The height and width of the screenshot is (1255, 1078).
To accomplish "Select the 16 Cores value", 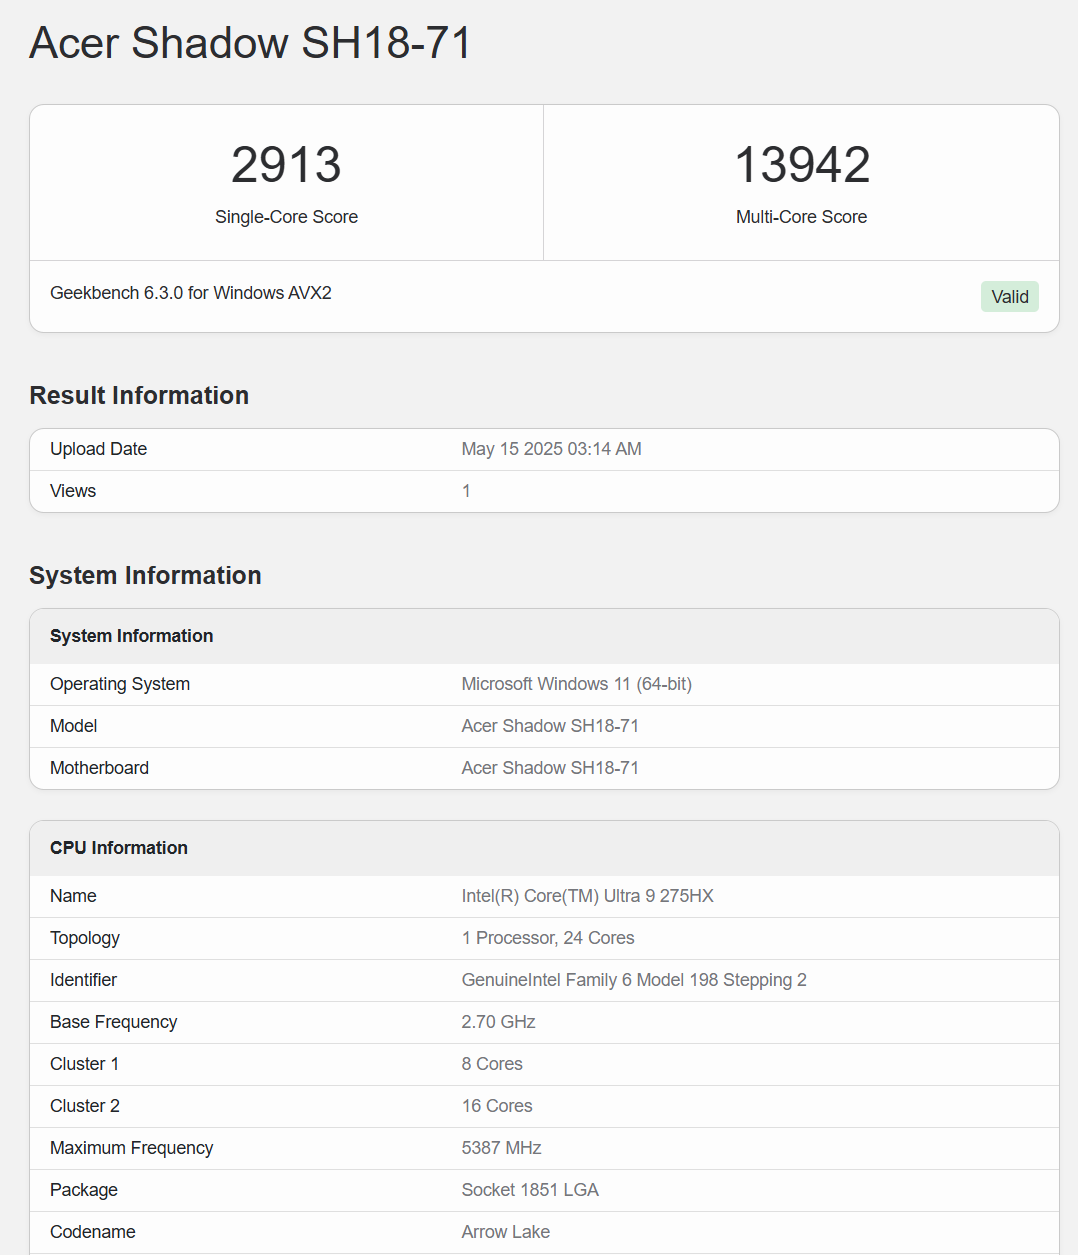I will click(497, 1106).
